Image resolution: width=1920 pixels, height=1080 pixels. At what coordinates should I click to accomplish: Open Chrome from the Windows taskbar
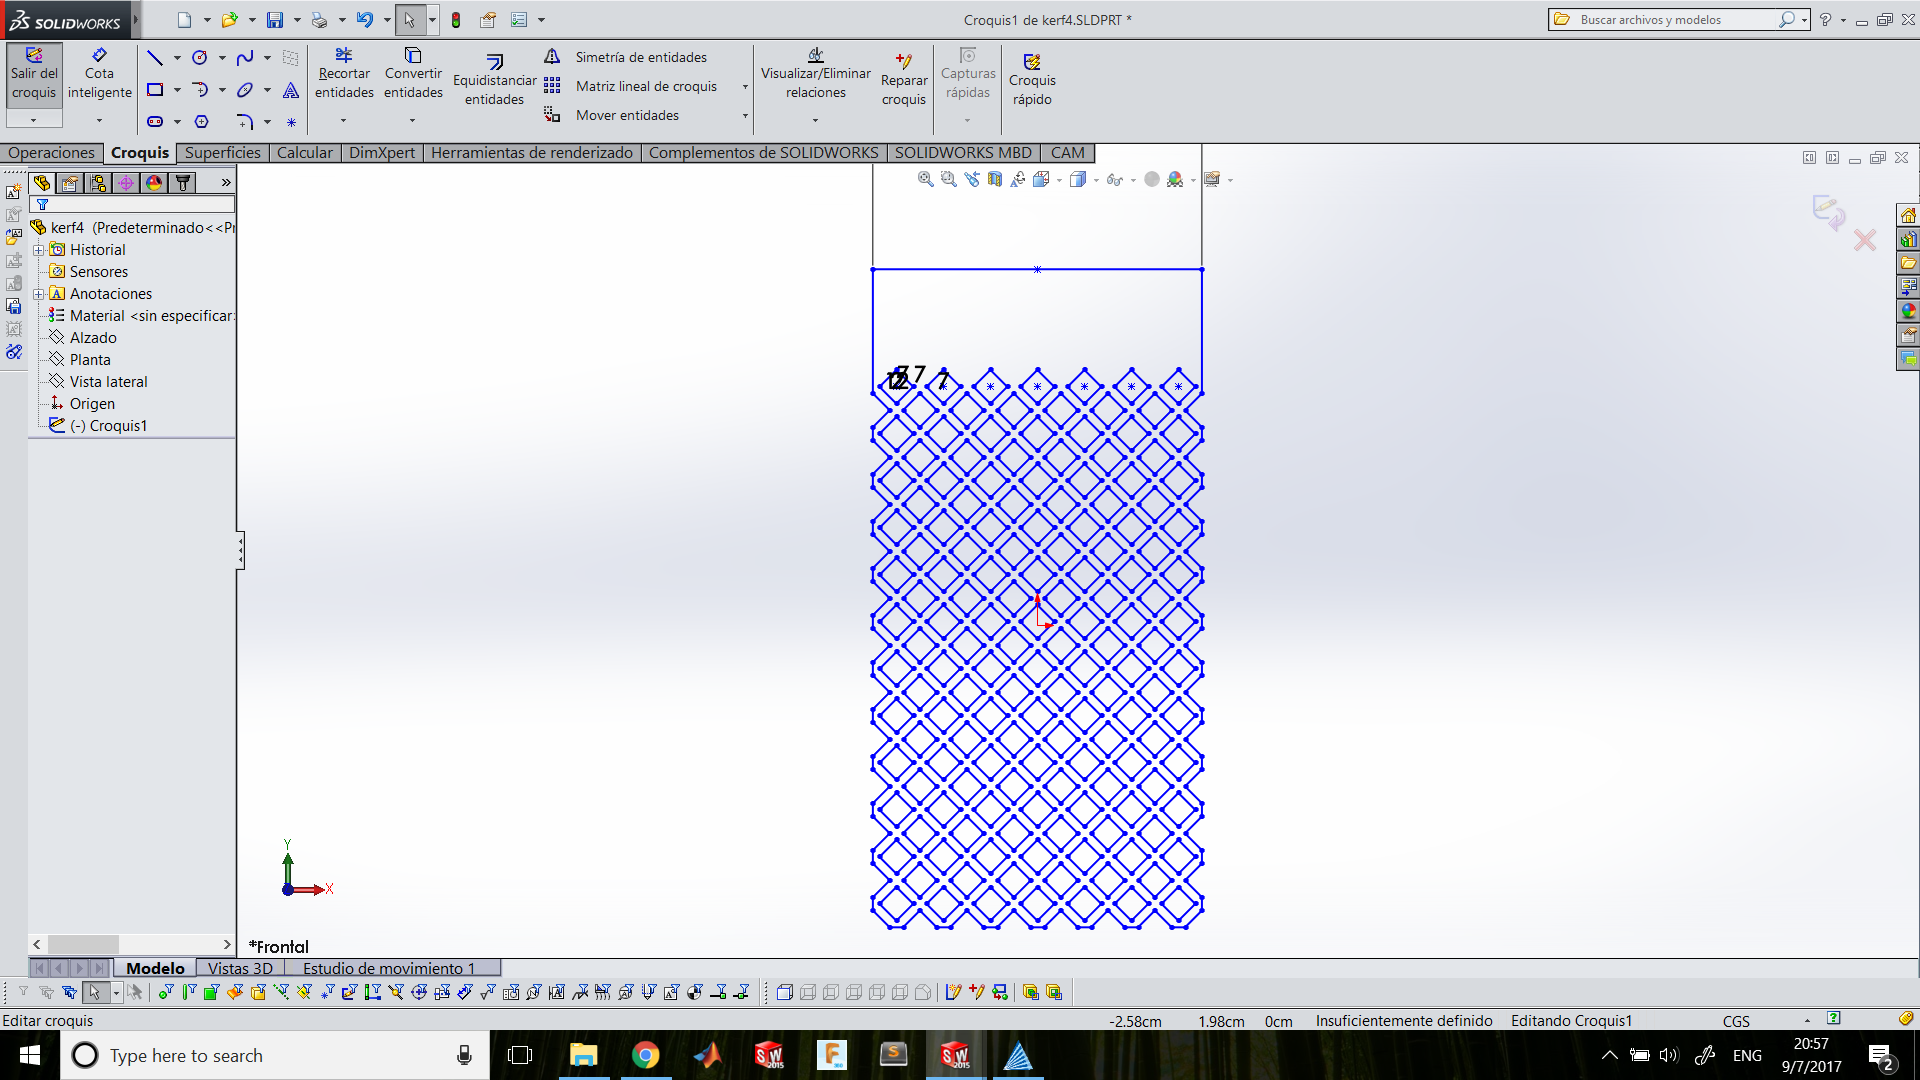point(646,1055)
